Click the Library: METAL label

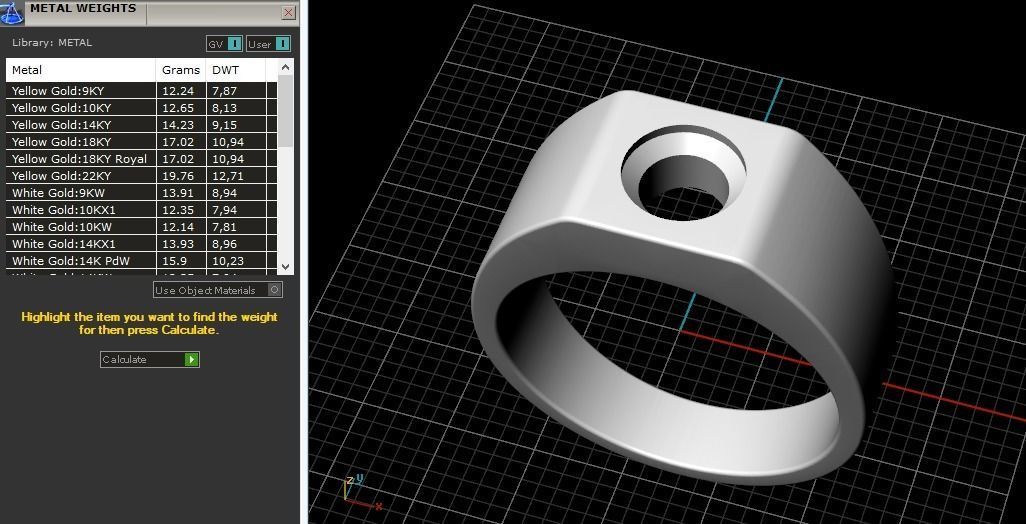coord(52,43)
